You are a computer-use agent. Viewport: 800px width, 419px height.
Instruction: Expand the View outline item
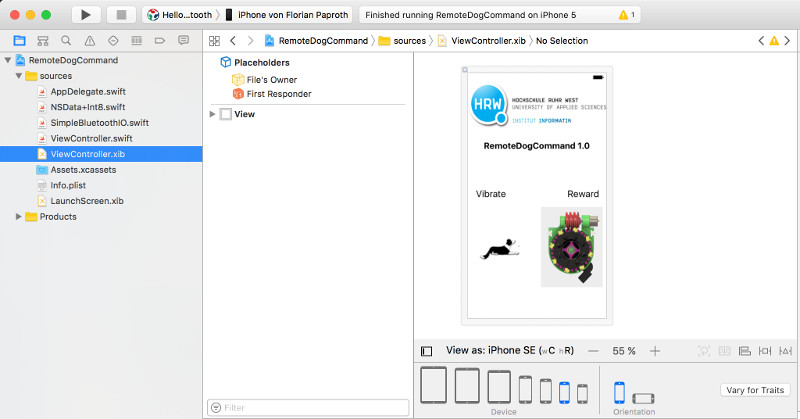212,114
